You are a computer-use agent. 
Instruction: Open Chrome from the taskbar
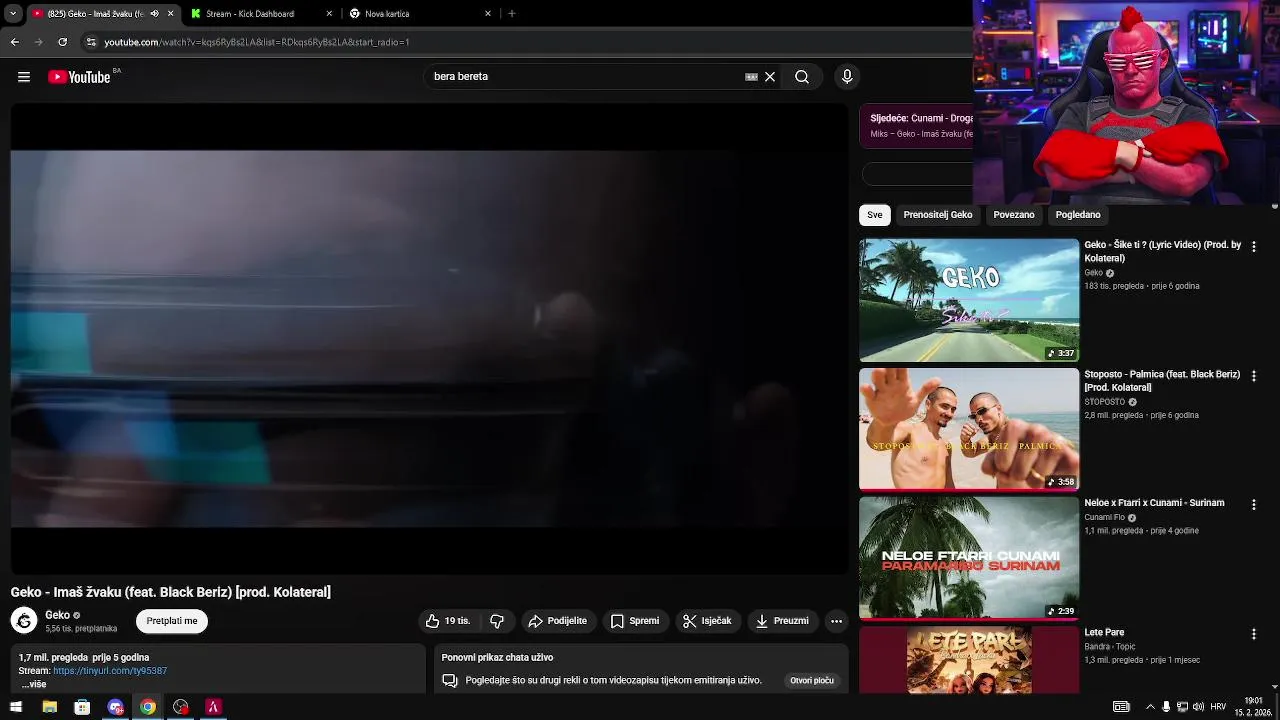(x=147, y=707)
